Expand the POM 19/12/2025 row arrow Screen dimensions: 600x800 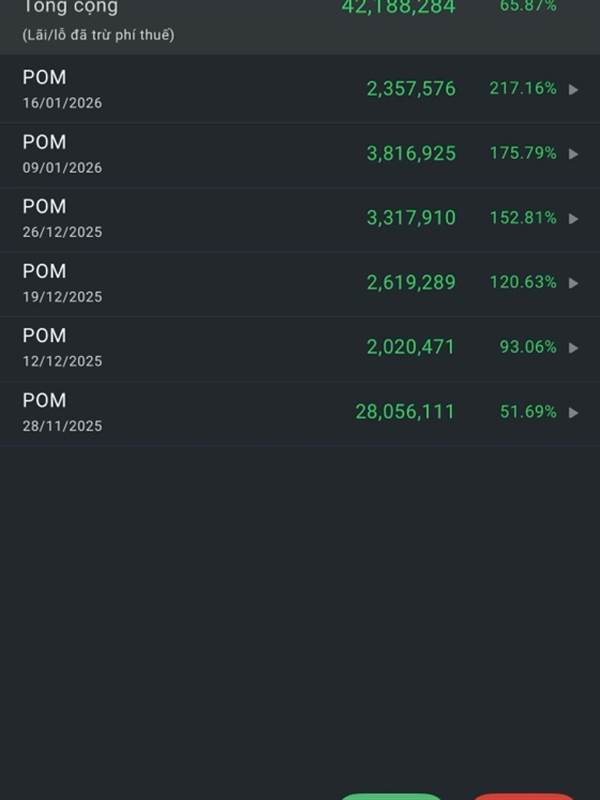[x=574, y=283]
